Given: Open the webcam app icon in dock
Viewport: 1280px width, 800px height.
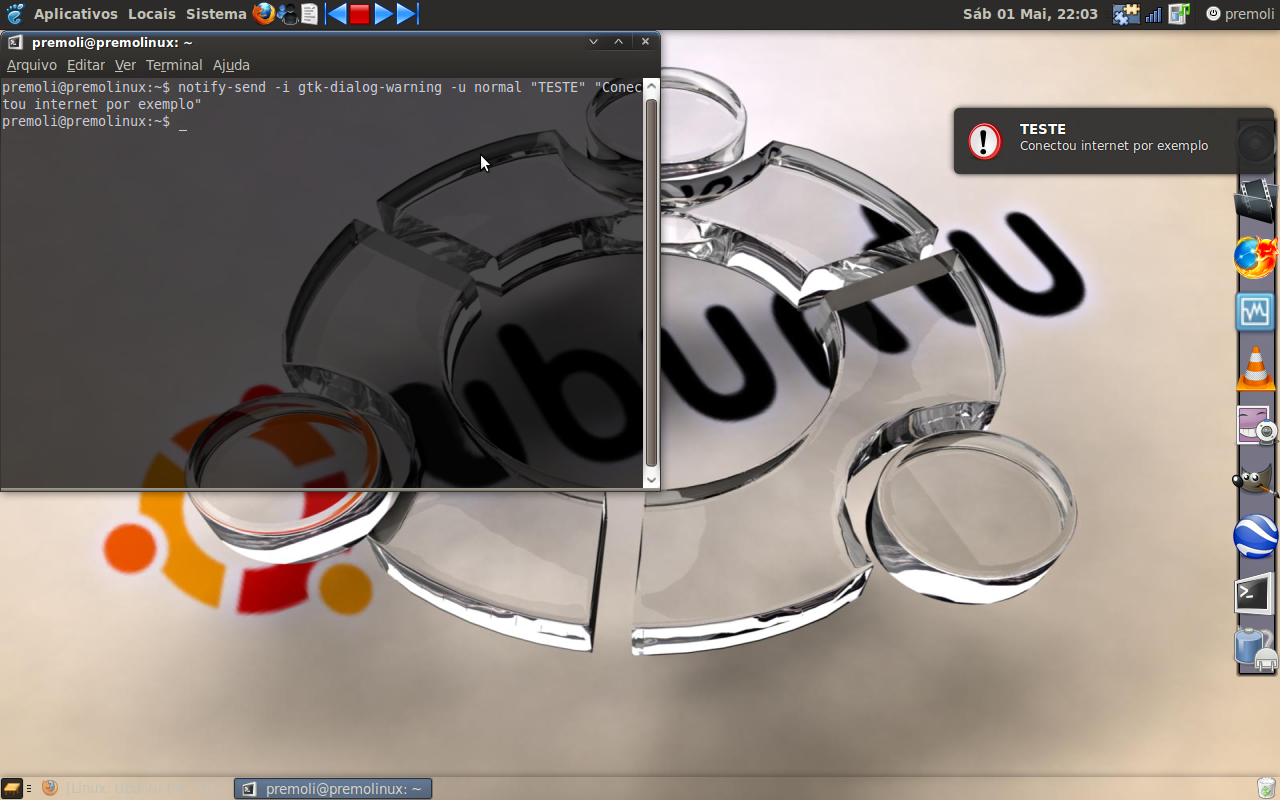Looking at the screenshot, I should coord(1257,425).
